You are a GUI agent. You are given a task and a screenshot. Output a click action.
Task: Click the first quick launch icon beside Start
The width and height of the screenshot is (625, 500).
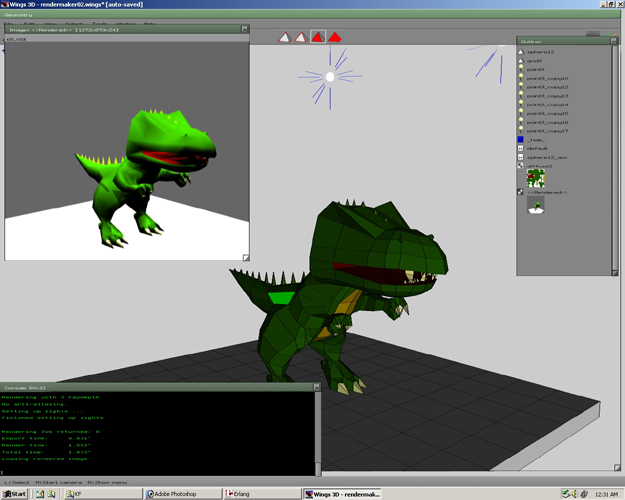(40, 494)
